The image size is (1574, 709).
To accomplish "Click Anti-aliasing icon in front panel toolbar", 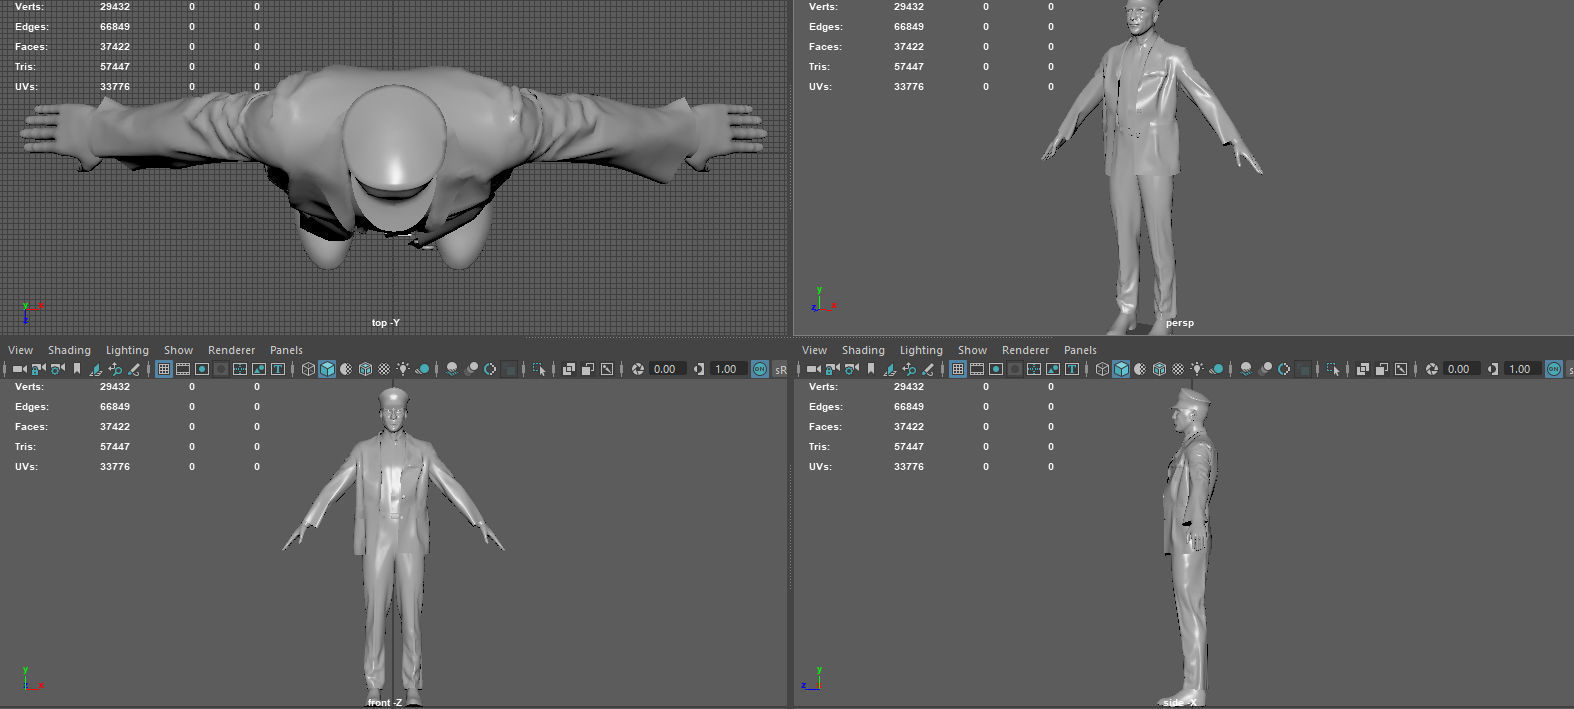I will pyautogui.click(x=490, y=369).
